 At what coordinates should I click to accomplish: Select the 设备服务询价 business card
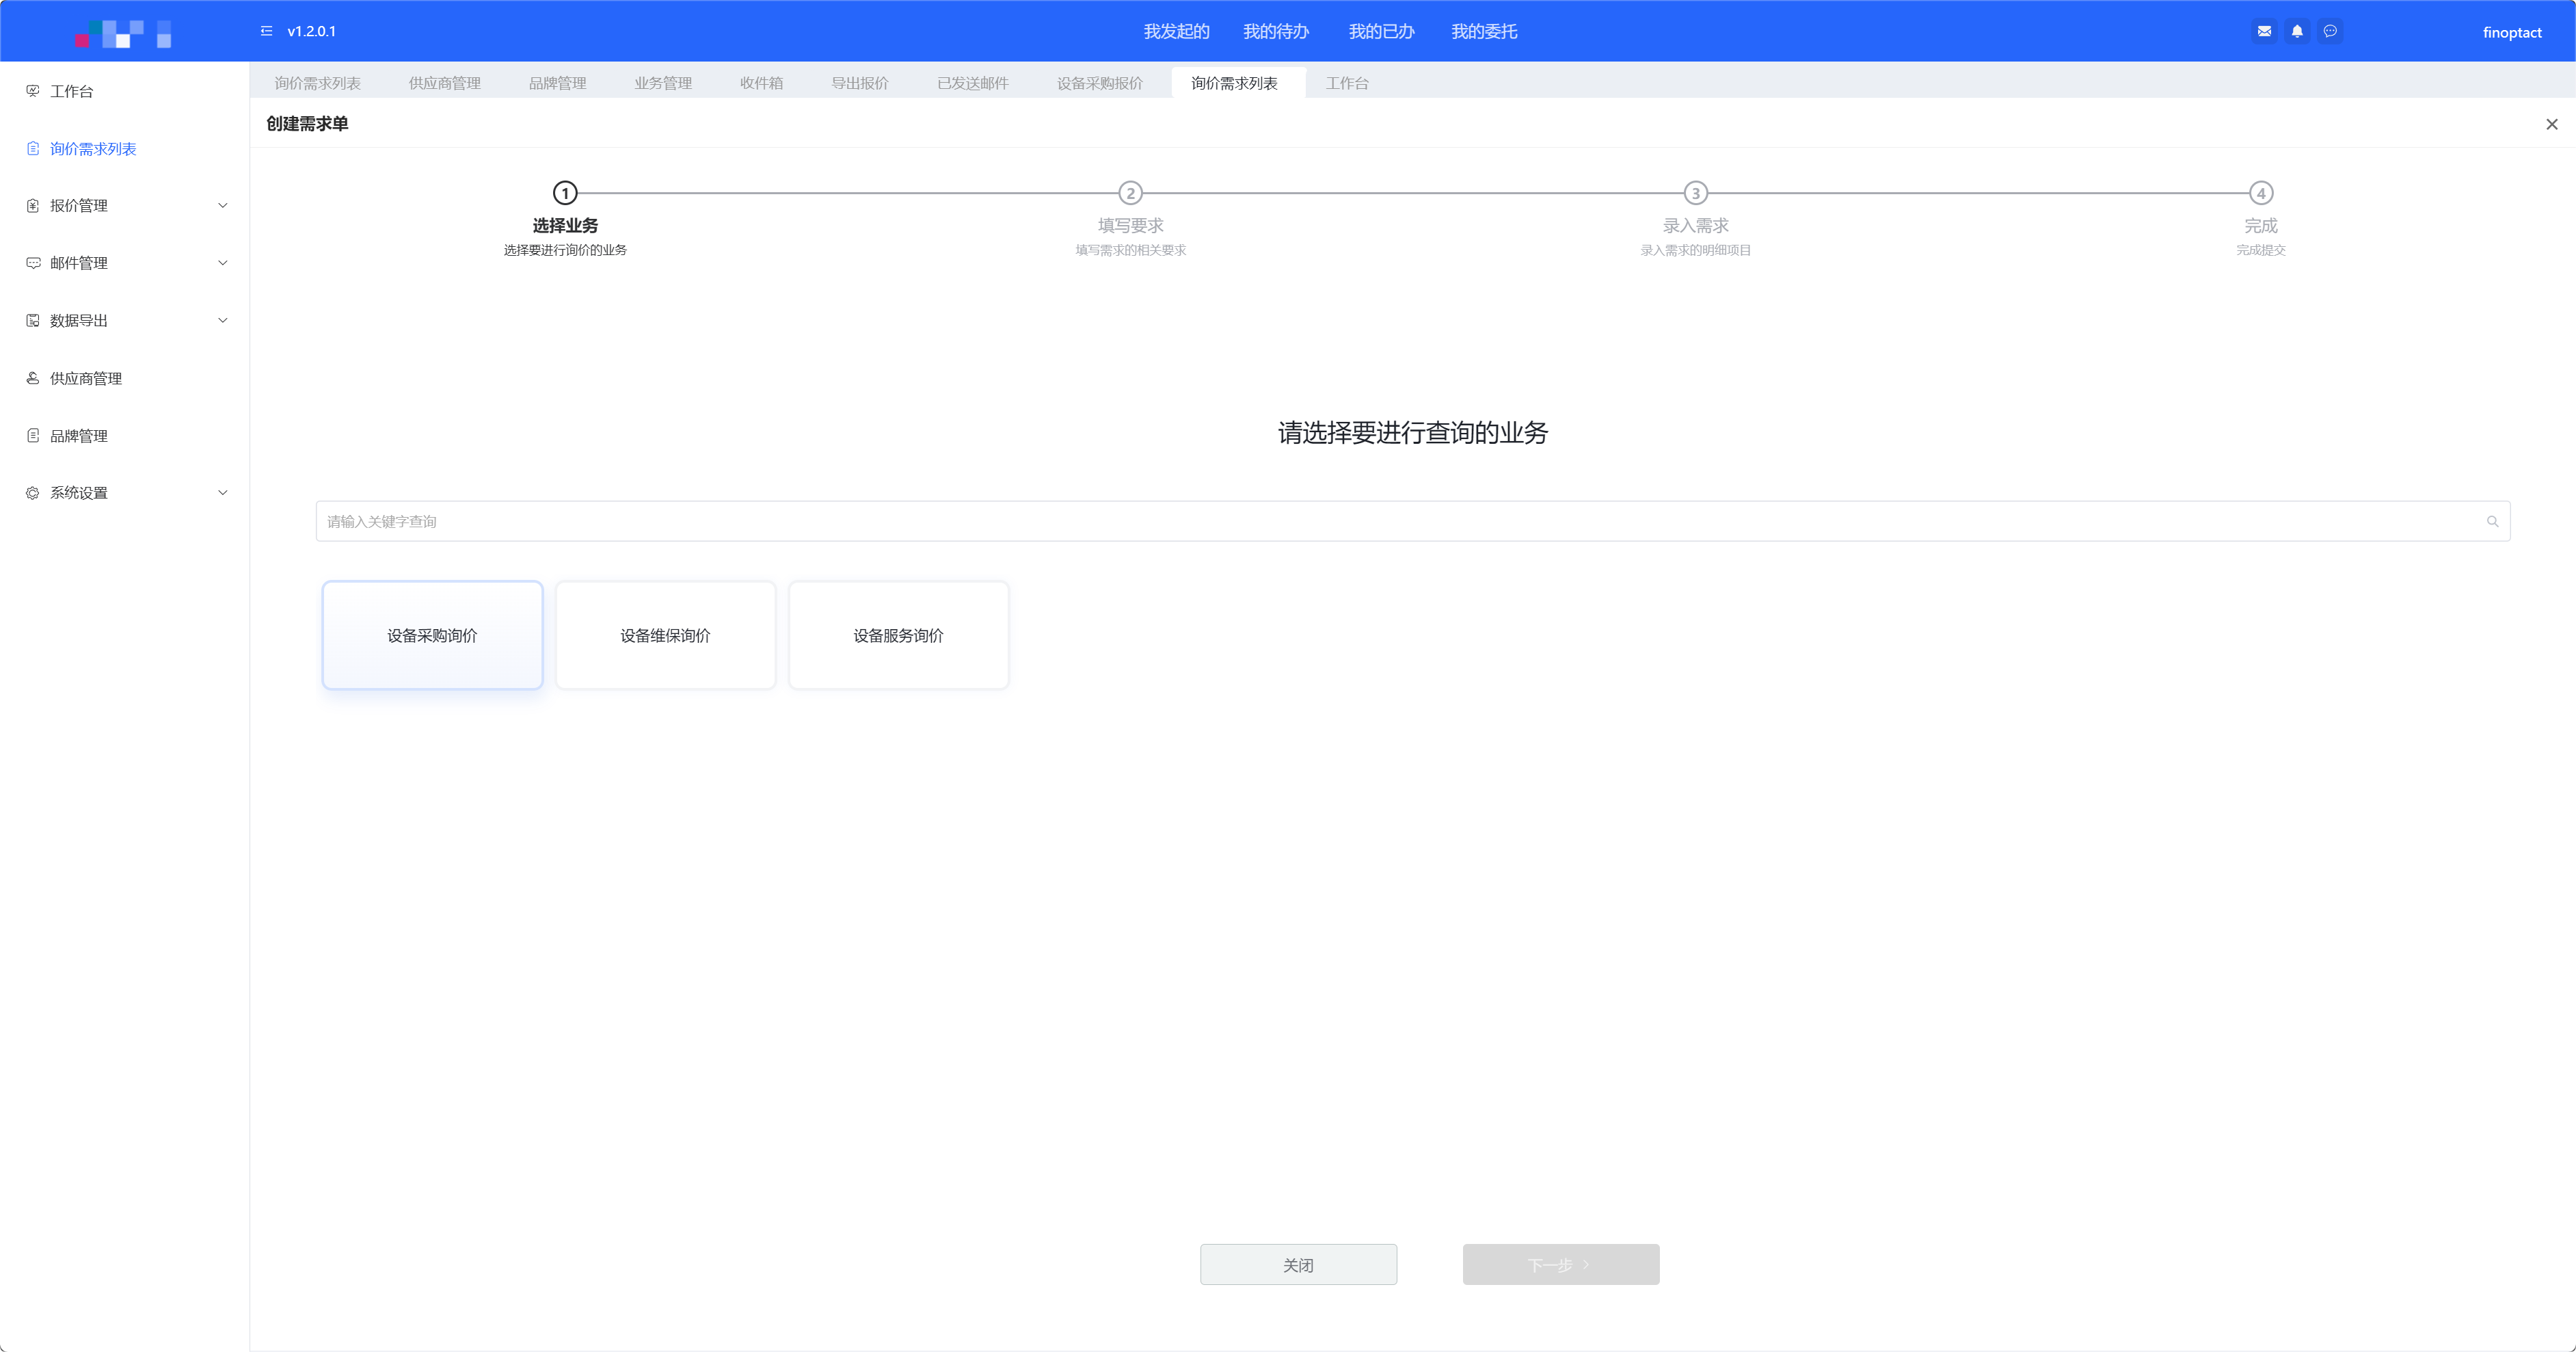click(898, 635)
